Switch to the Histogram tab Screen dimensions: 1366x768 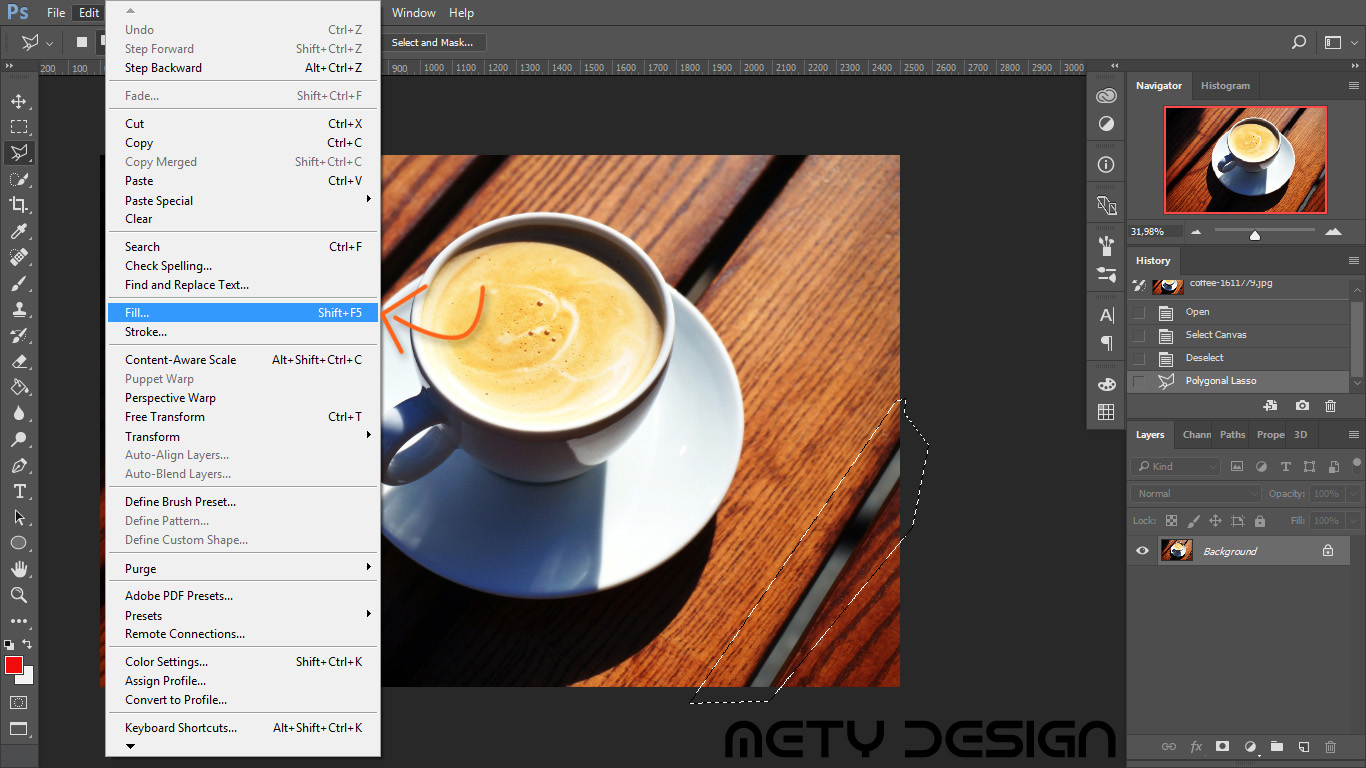pos(1225,86)
